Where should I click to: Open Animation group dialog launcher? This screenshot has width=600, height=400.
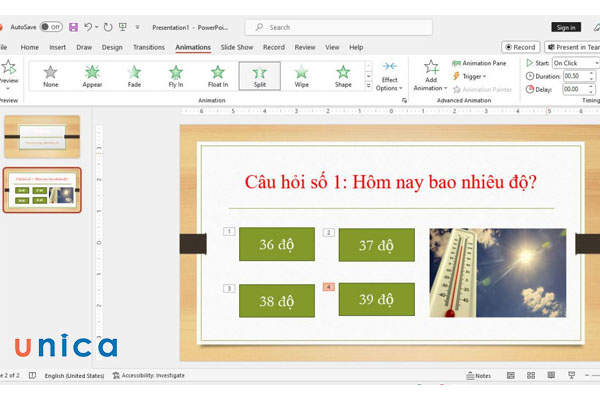(x=404, y=100)
